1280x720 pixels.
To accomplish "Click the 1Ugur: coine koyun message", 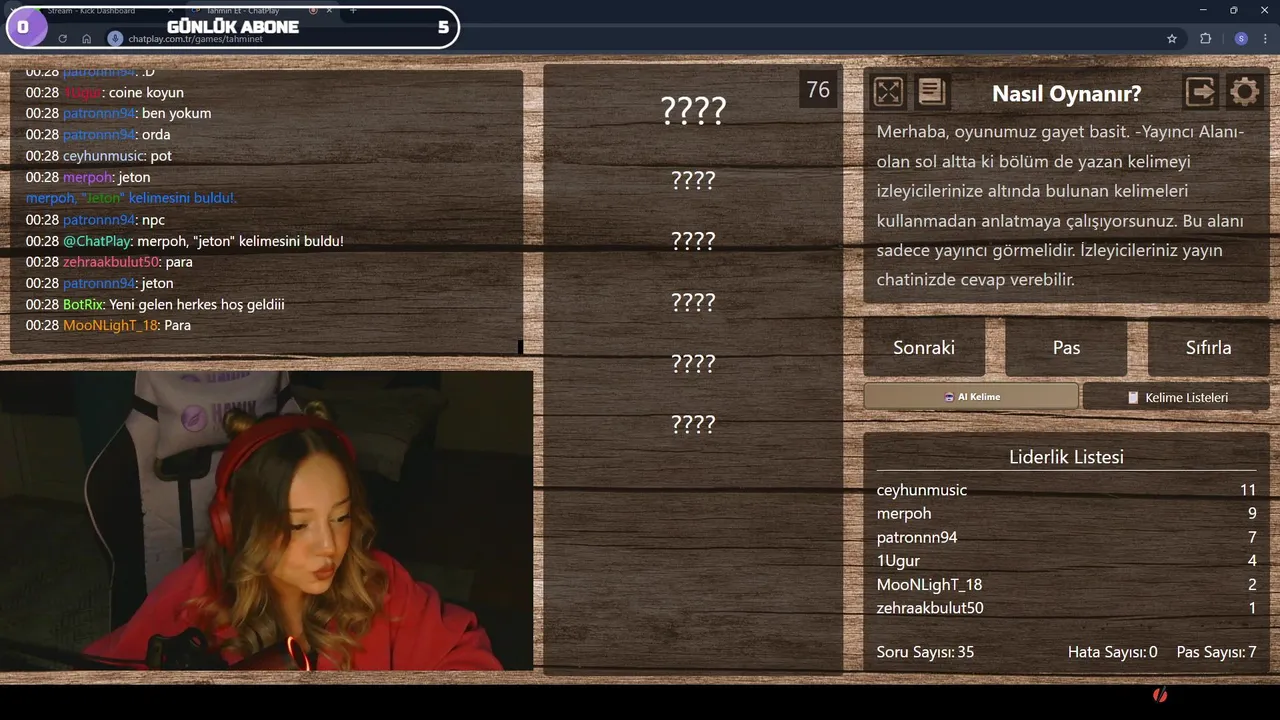I will tap(105, 92).
